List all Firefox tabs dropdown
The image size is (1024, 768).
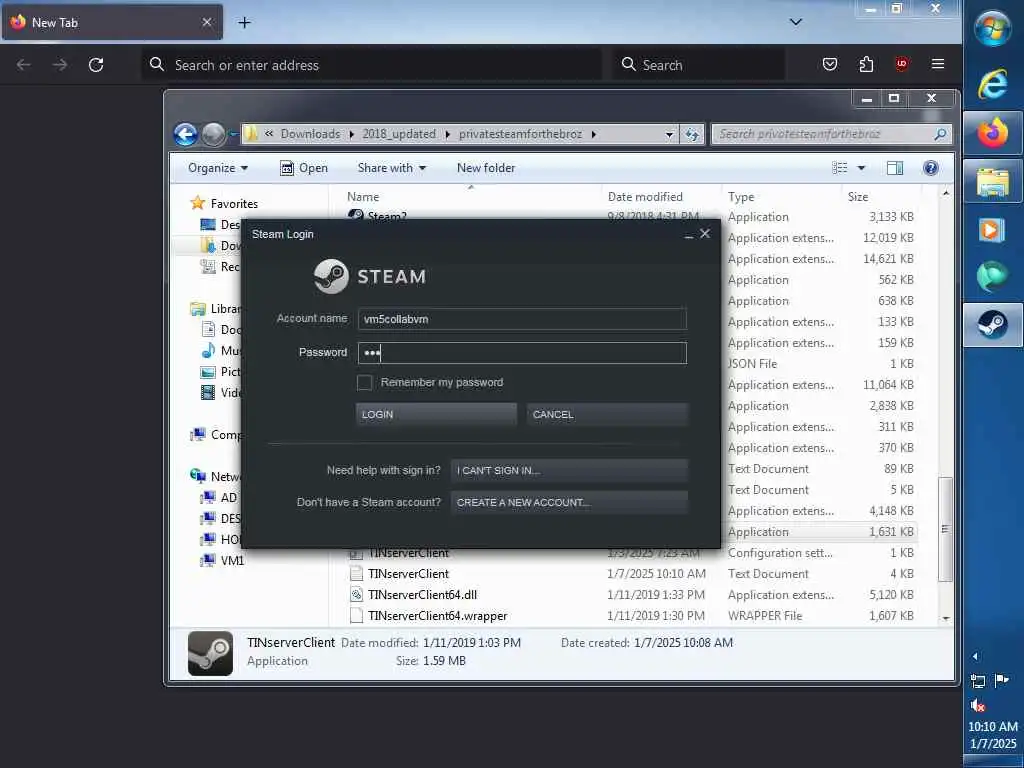[795, 22]
